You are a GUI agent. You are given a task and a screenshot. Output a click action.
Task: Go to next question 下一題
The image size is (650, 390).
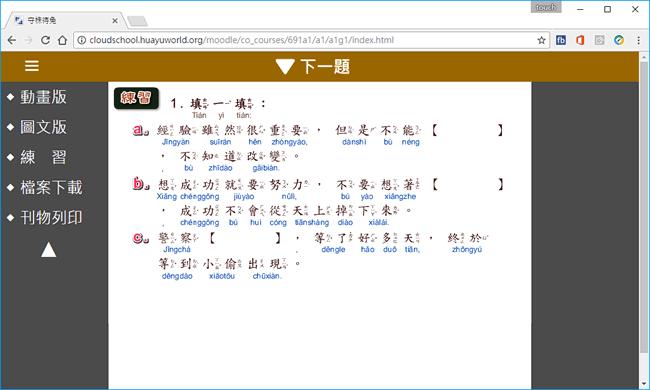313,66
